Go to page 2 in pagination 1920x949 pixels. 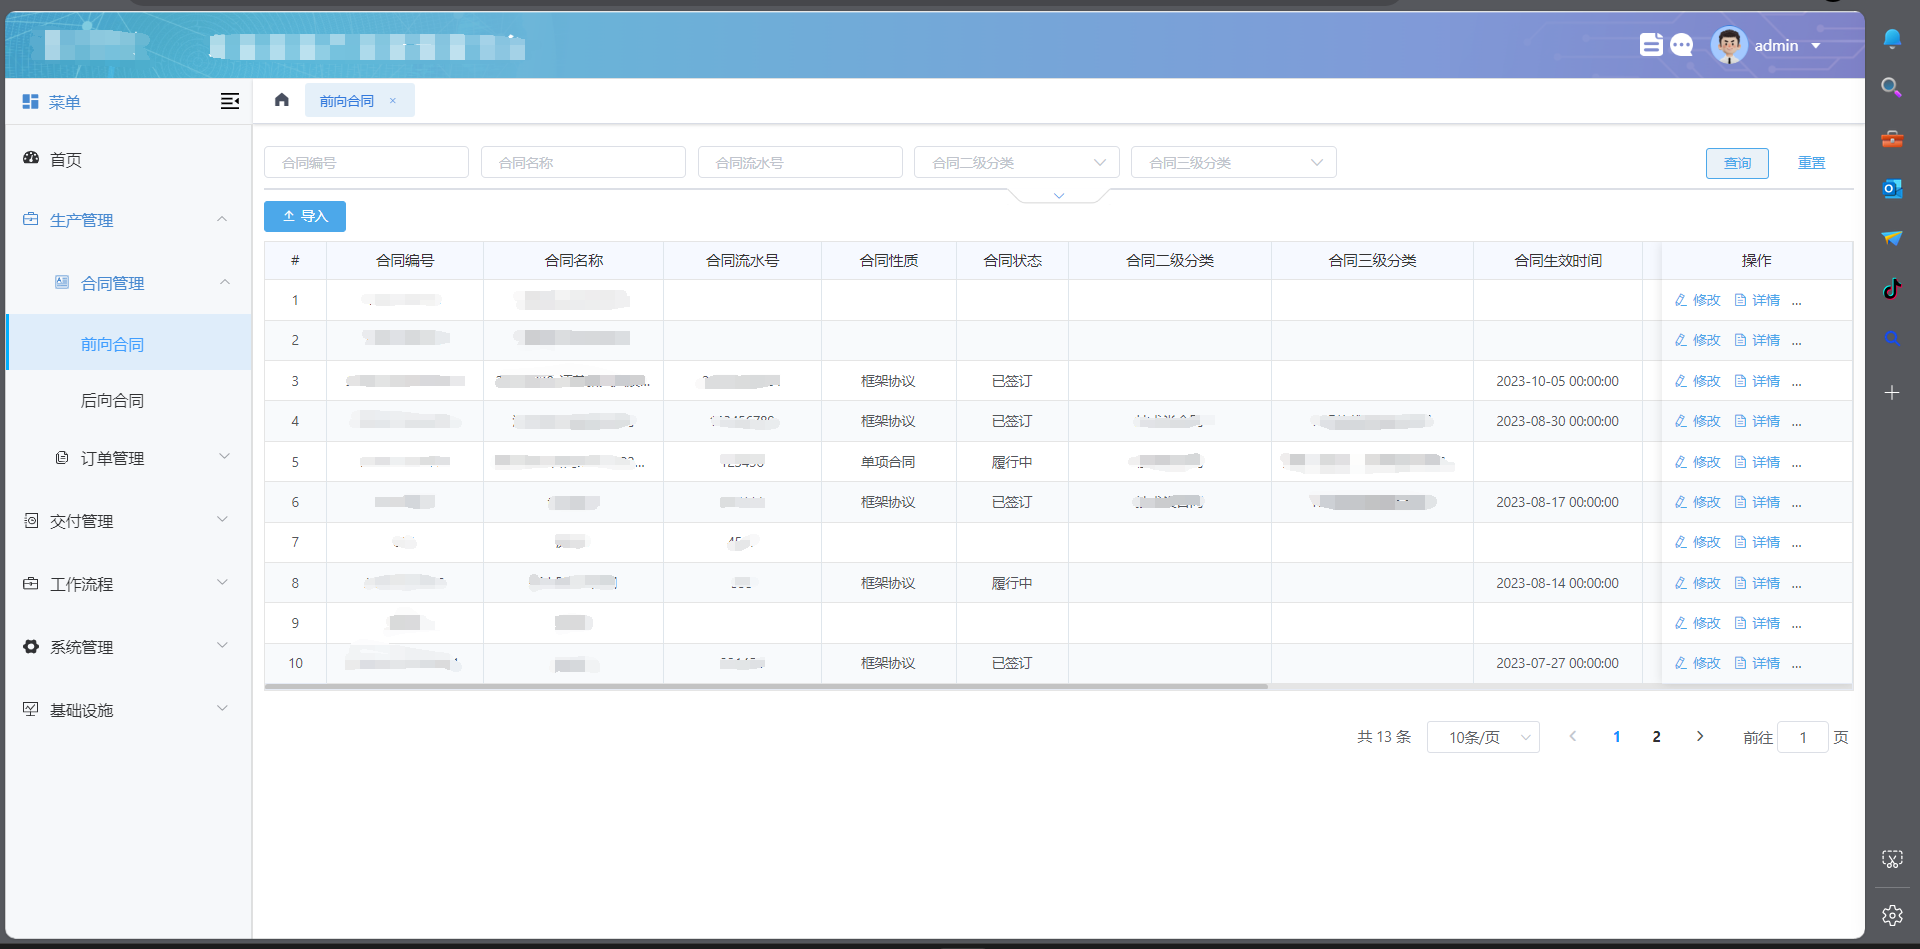(x=1656, y=737)
